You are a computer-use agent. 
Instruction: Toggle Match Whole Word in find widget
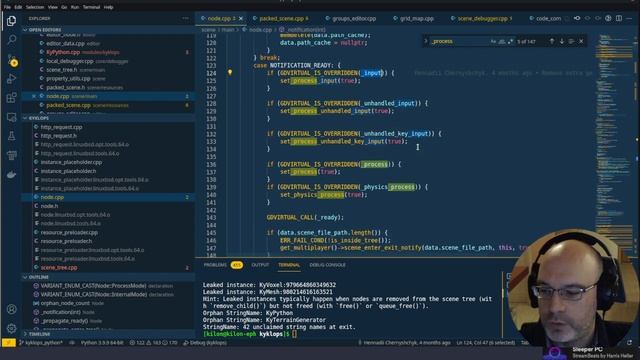click(502, 41)
